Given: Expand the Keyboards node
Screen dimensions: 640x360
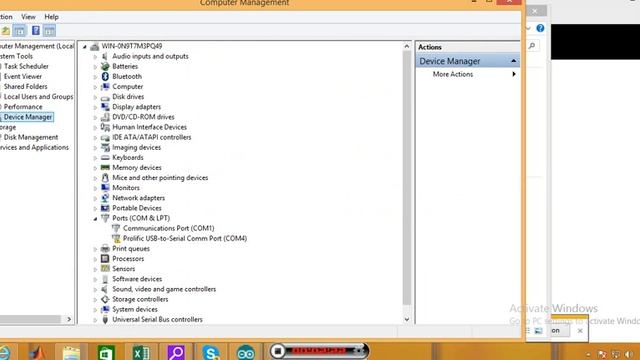Looking at the screenshot, I should [x=95, y=158].
